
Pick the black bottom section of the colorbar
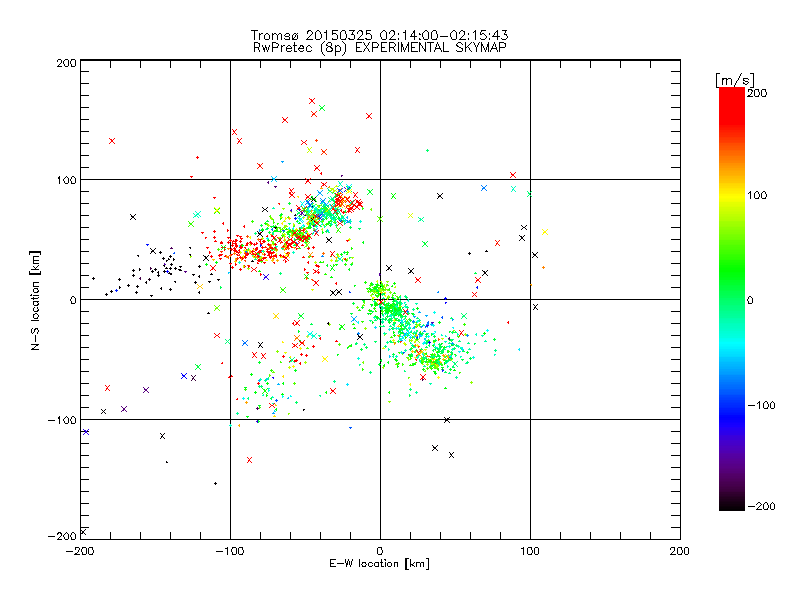pyautogui.click(x=732, y=503)
